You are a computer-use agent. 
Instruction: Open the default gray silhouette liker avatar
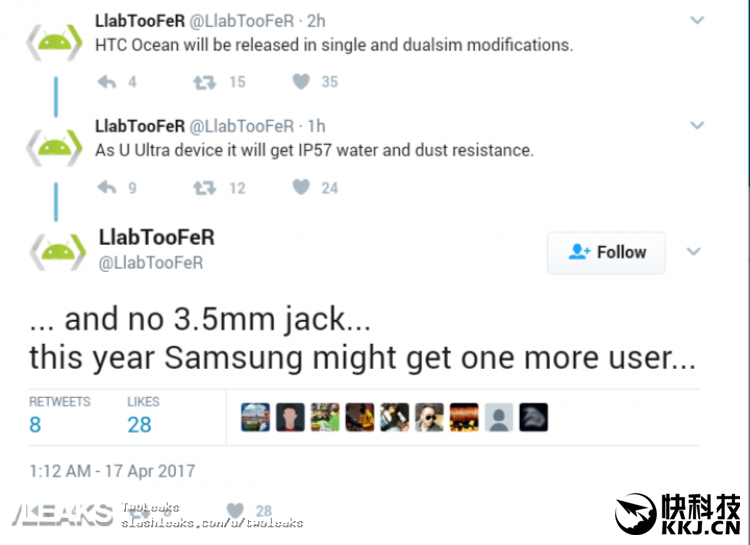[x=499, y=417]
